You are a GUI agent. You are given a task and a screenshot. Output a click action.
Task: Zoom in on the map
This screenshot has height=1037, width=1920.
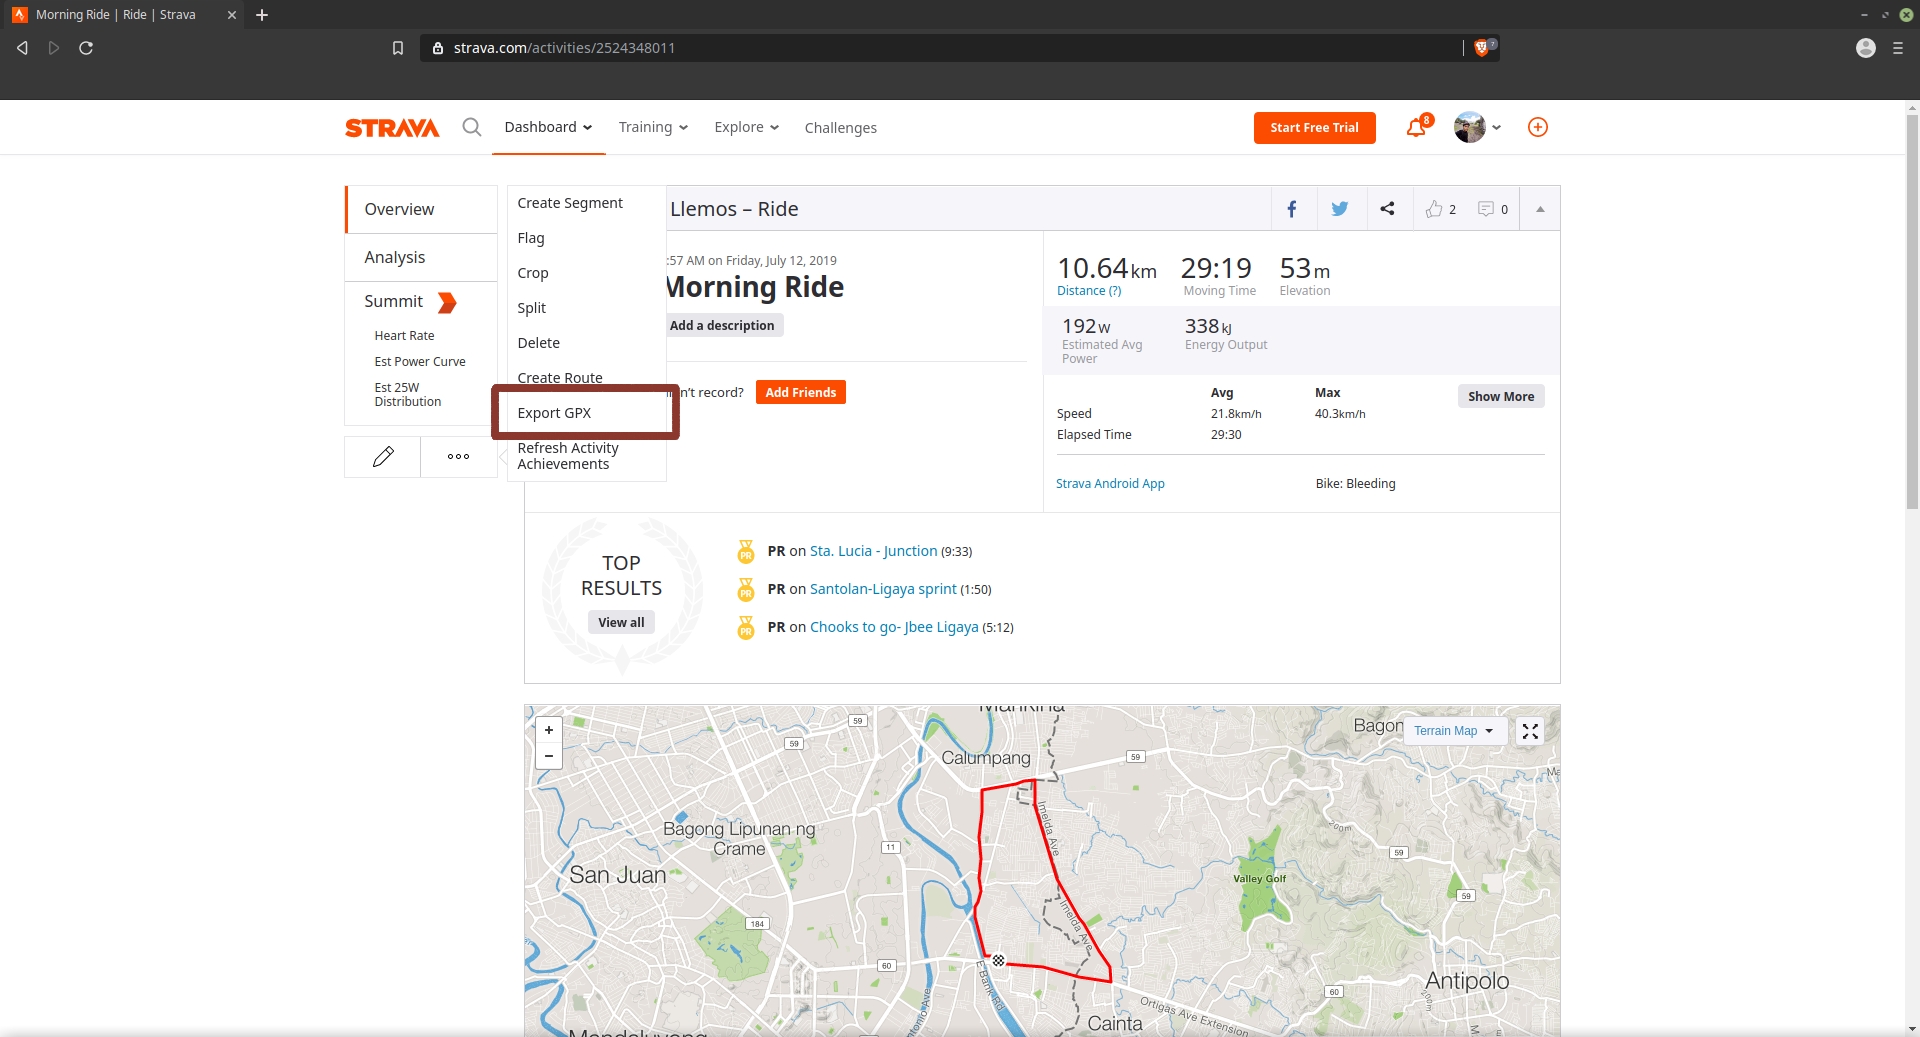(x=548, y=730)
